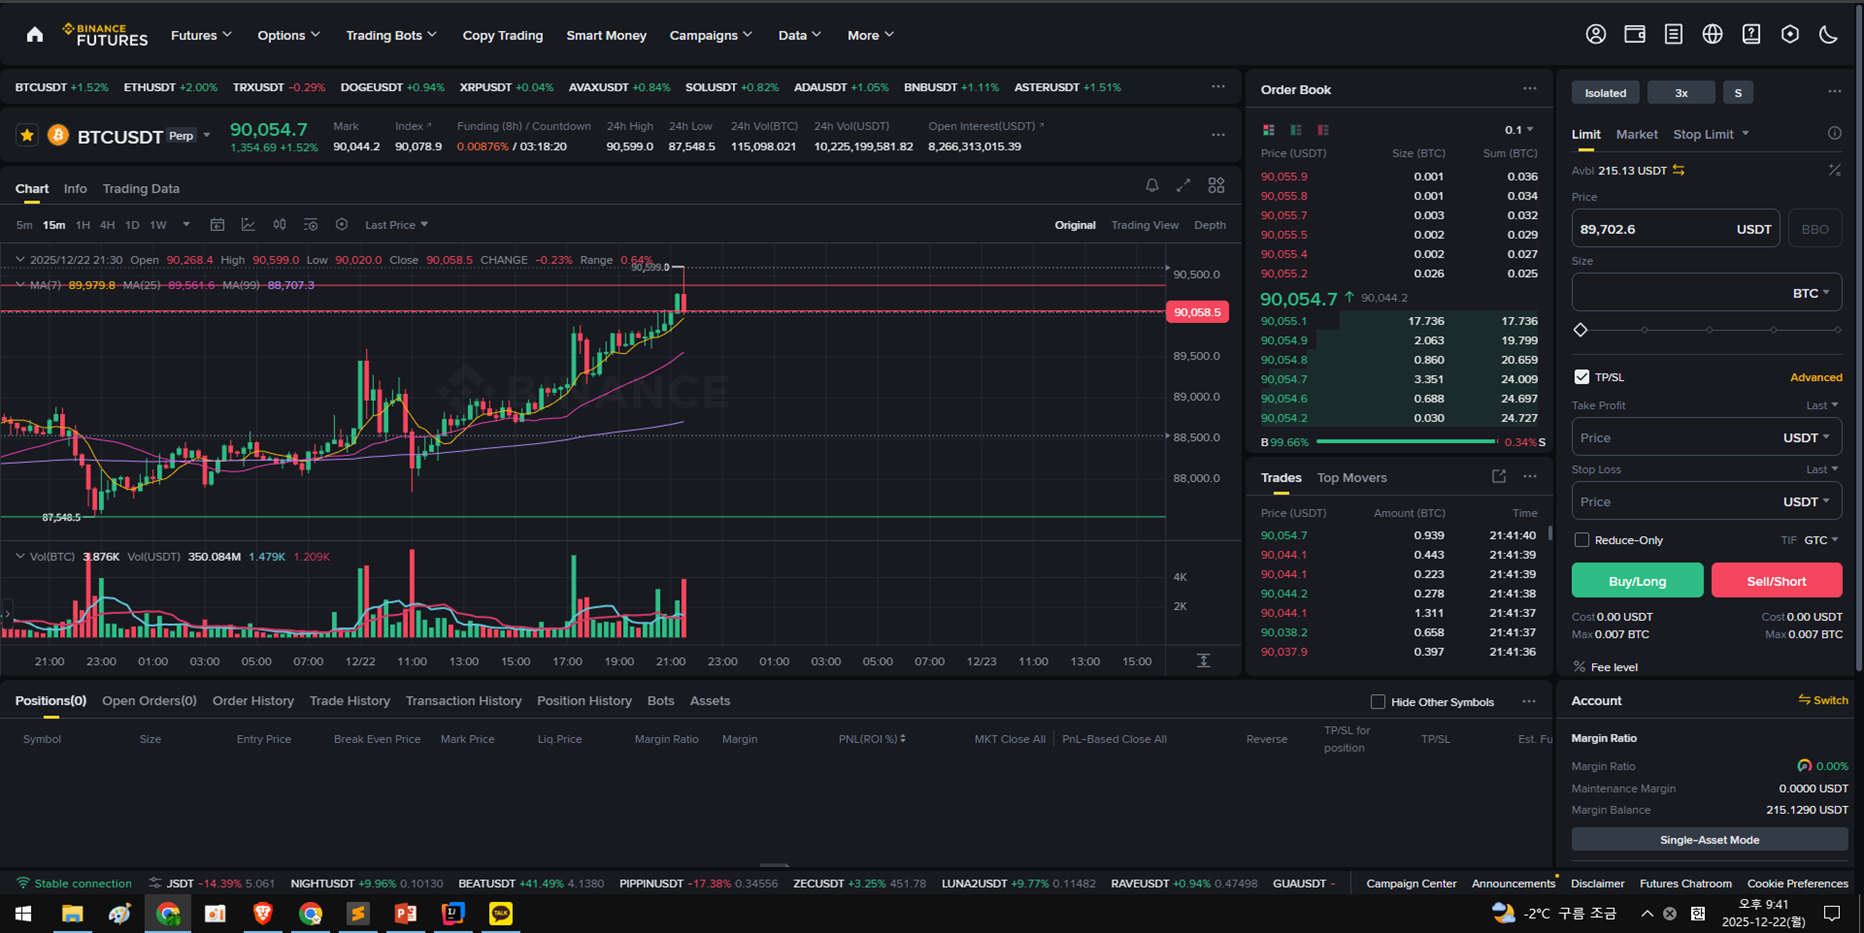Open the Options dropdown menu
The height and width of the screenshot is (933, 1864).
pos(288,35)
